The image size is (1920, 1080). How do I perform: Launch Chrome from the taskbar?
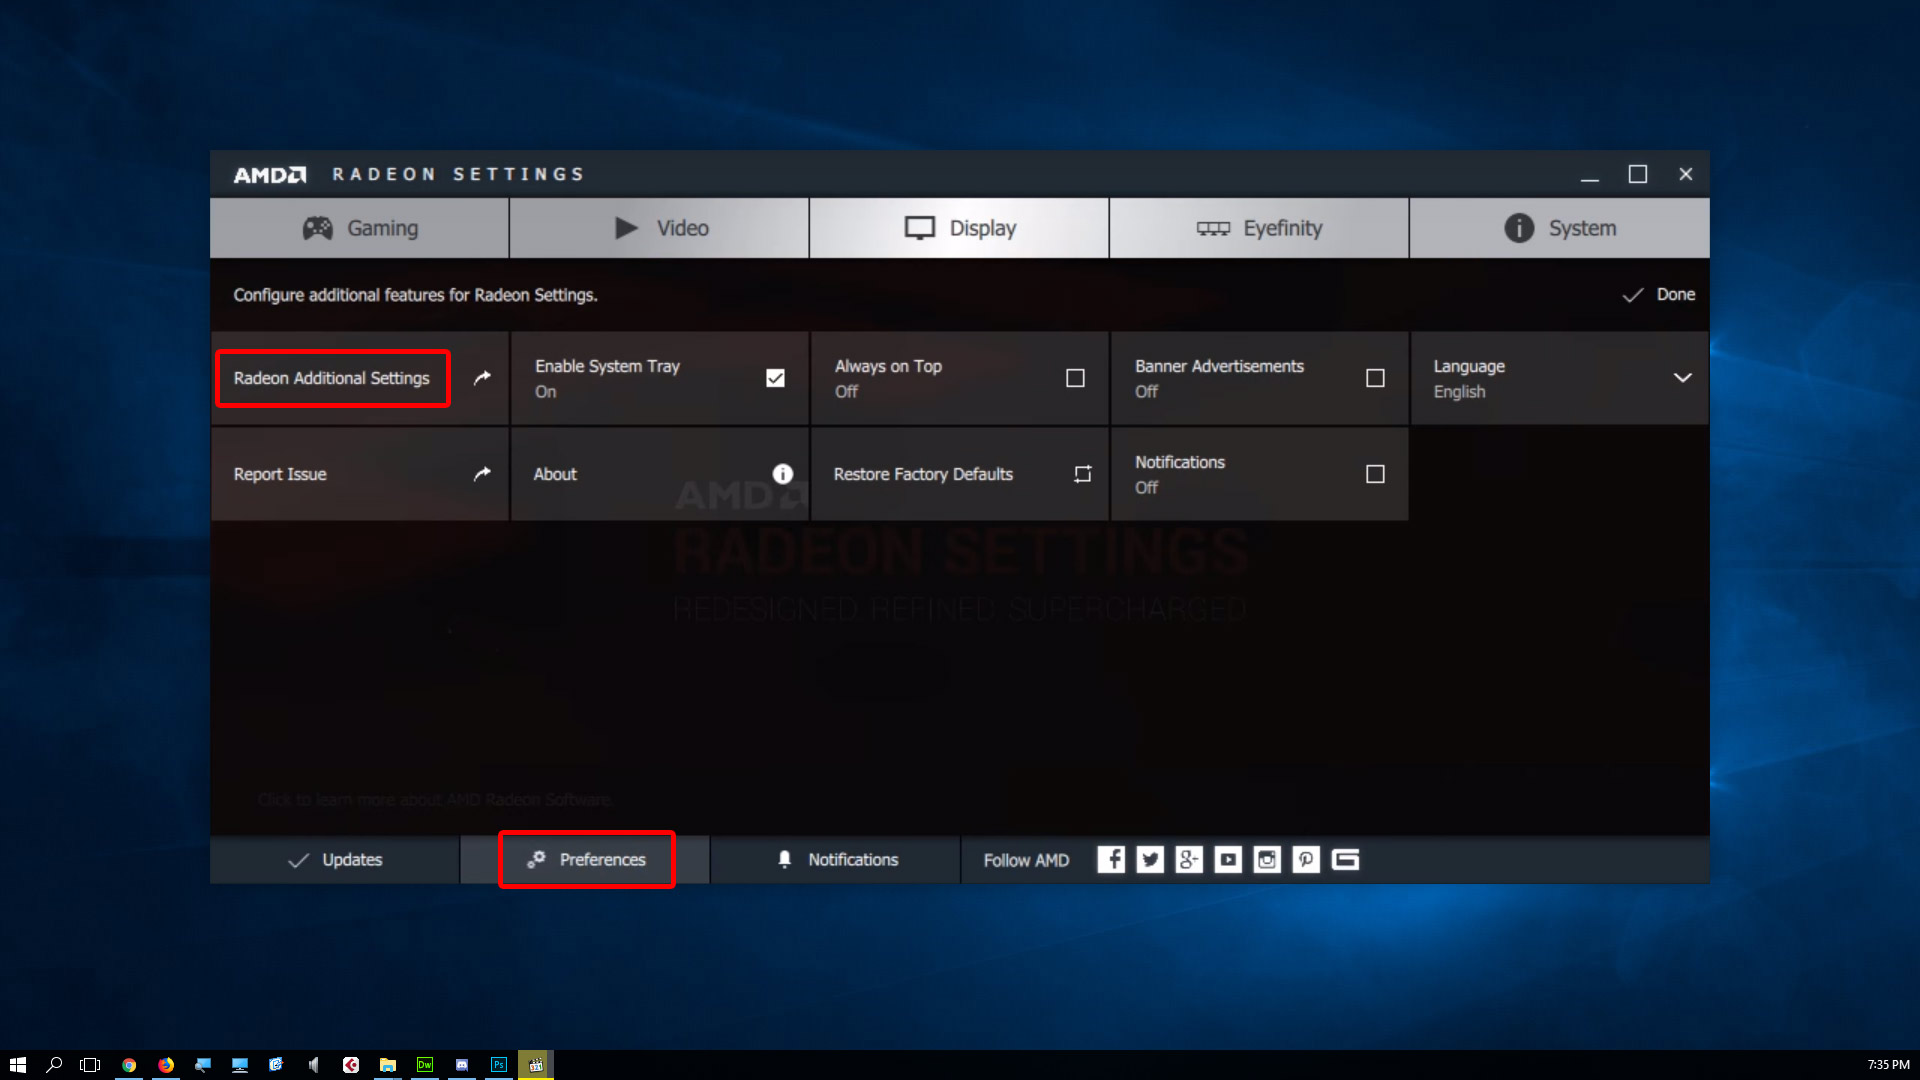tap(129, 1065)
